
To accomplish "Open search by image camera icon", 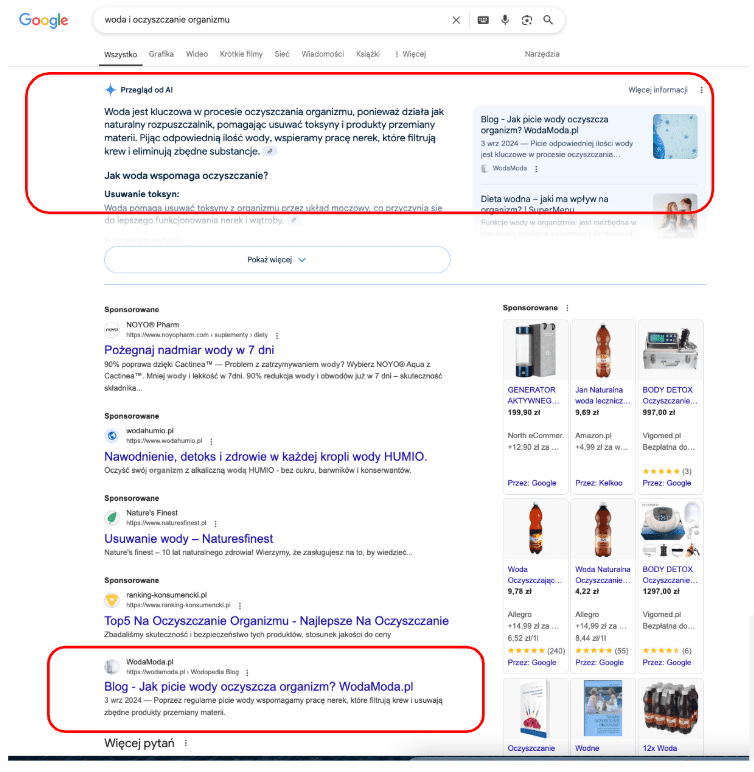I will pyautogui.click(x=527, y=20).
